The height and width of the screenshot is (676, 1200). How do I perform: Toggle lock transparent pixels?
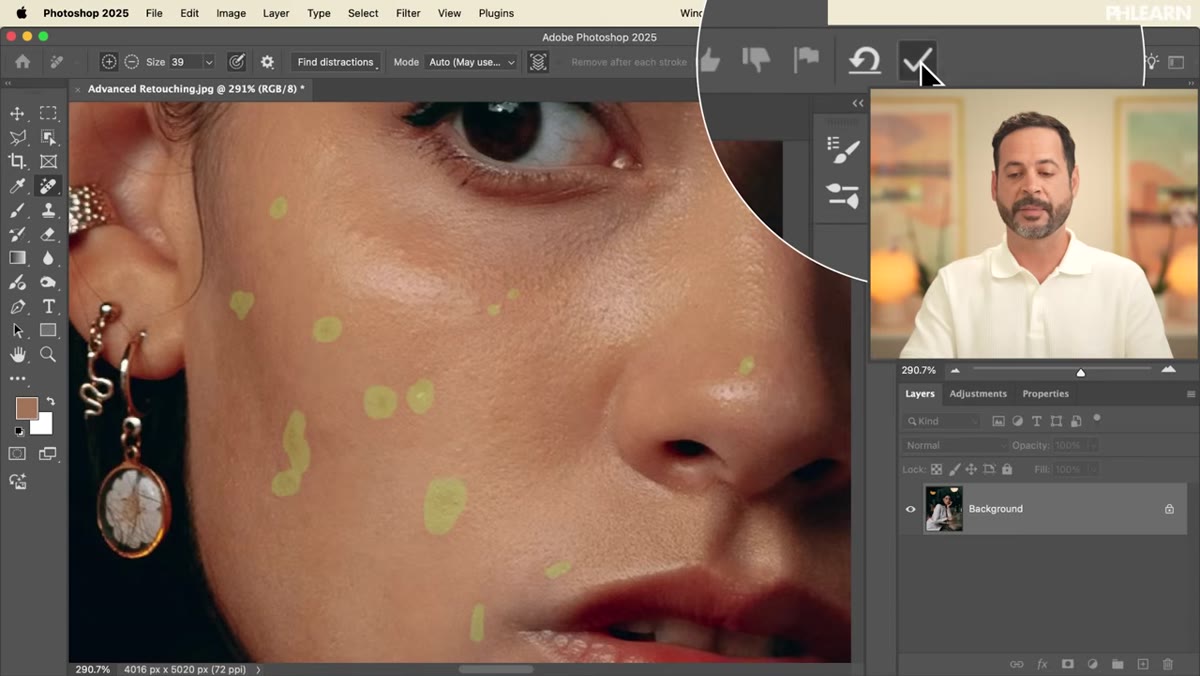936,469
